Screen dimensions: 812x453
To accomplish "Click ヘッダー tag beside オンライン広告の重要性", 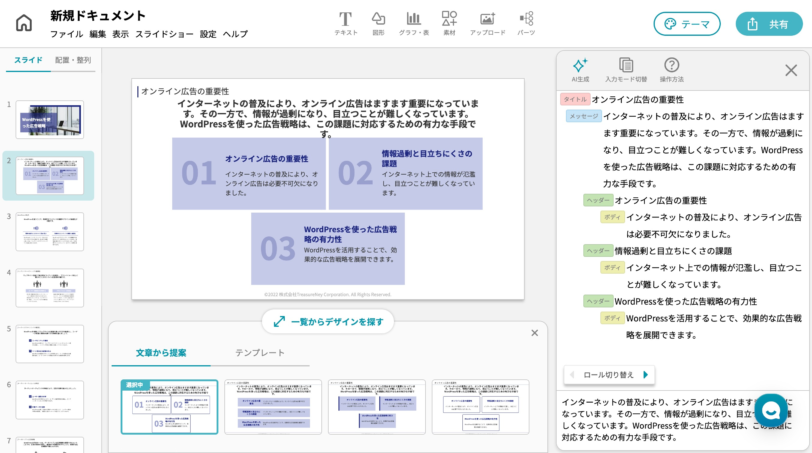I will click(x=598, y=200).
